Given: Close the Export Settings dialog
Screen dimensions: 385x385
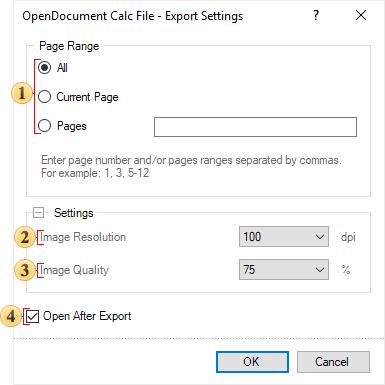Looking at the screenshot, I should point(361,15).
